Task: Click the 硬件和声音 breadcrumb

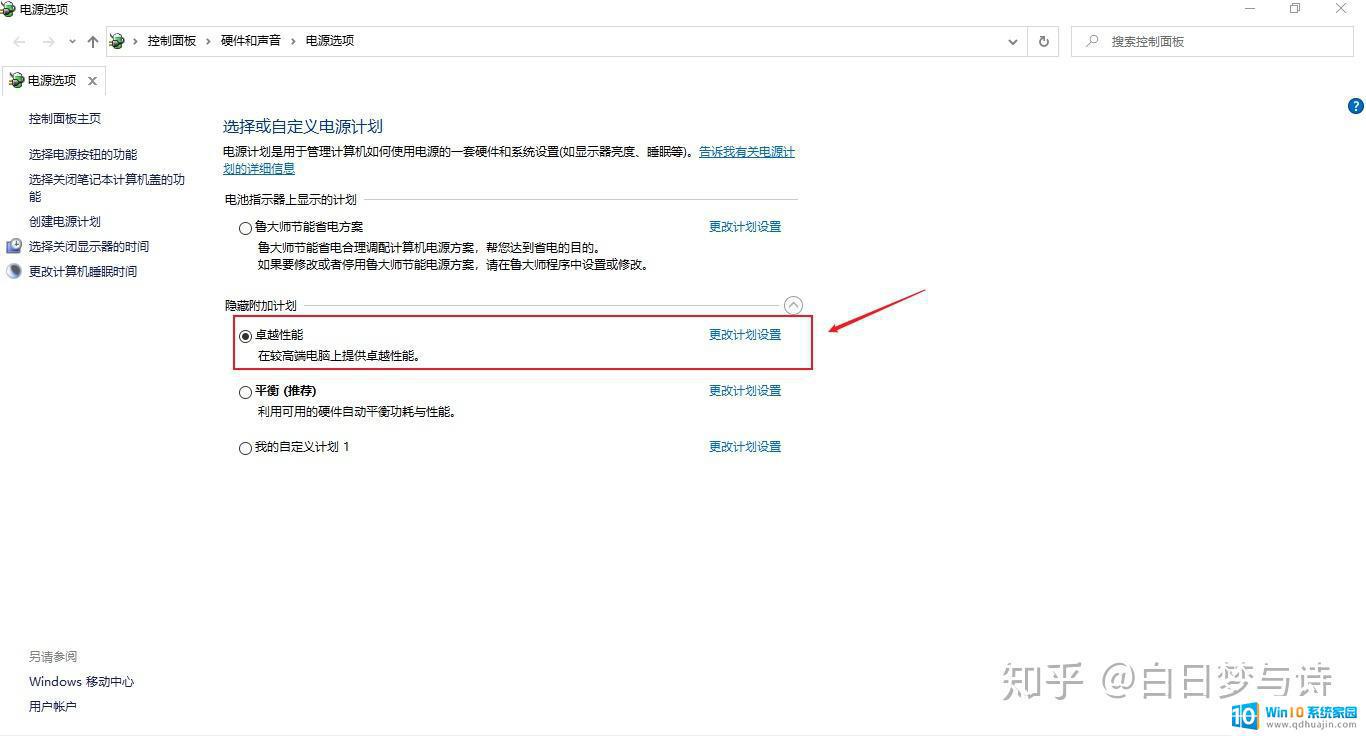Action: click(x=251, y=41)
